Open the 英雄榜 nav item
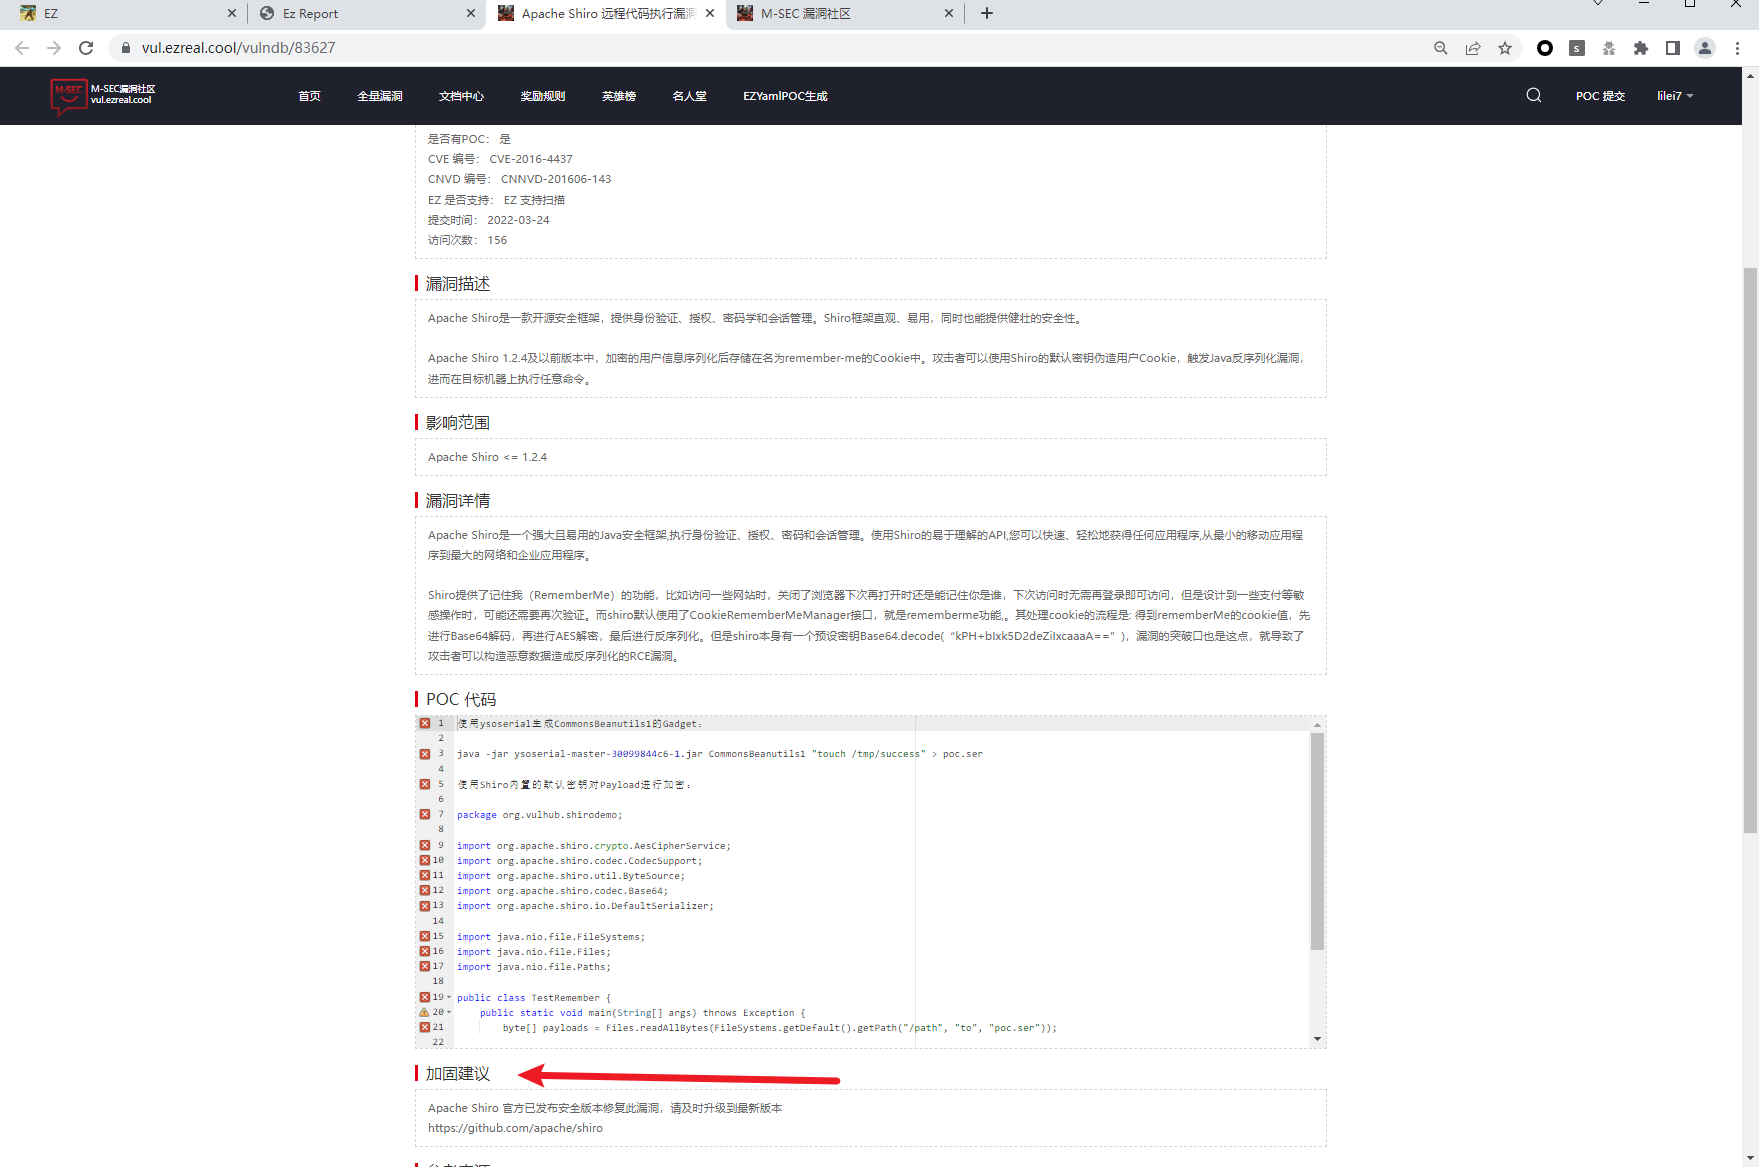This screenshot has width=1759, height=1167. (x=619, y=96)
